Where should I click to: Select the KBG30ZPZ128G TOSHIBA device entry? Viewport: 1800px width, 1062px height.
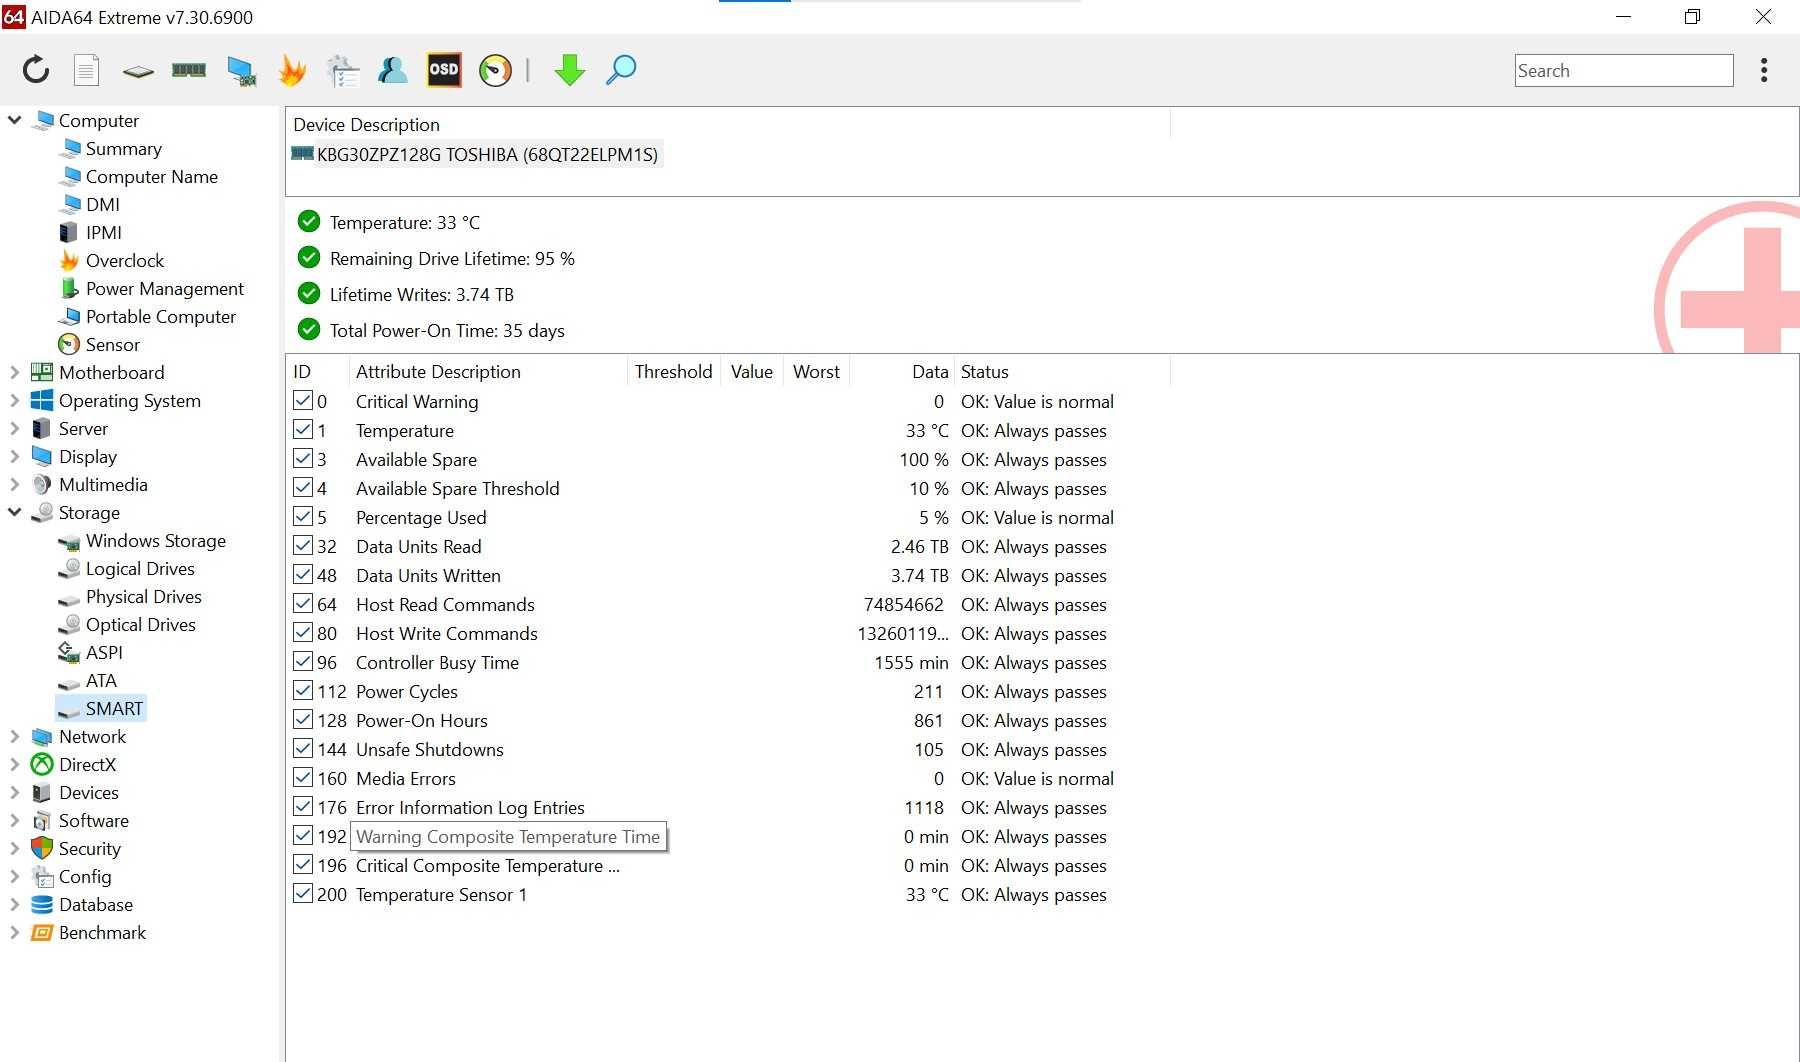pyautogui.click(x=475, y=155)
